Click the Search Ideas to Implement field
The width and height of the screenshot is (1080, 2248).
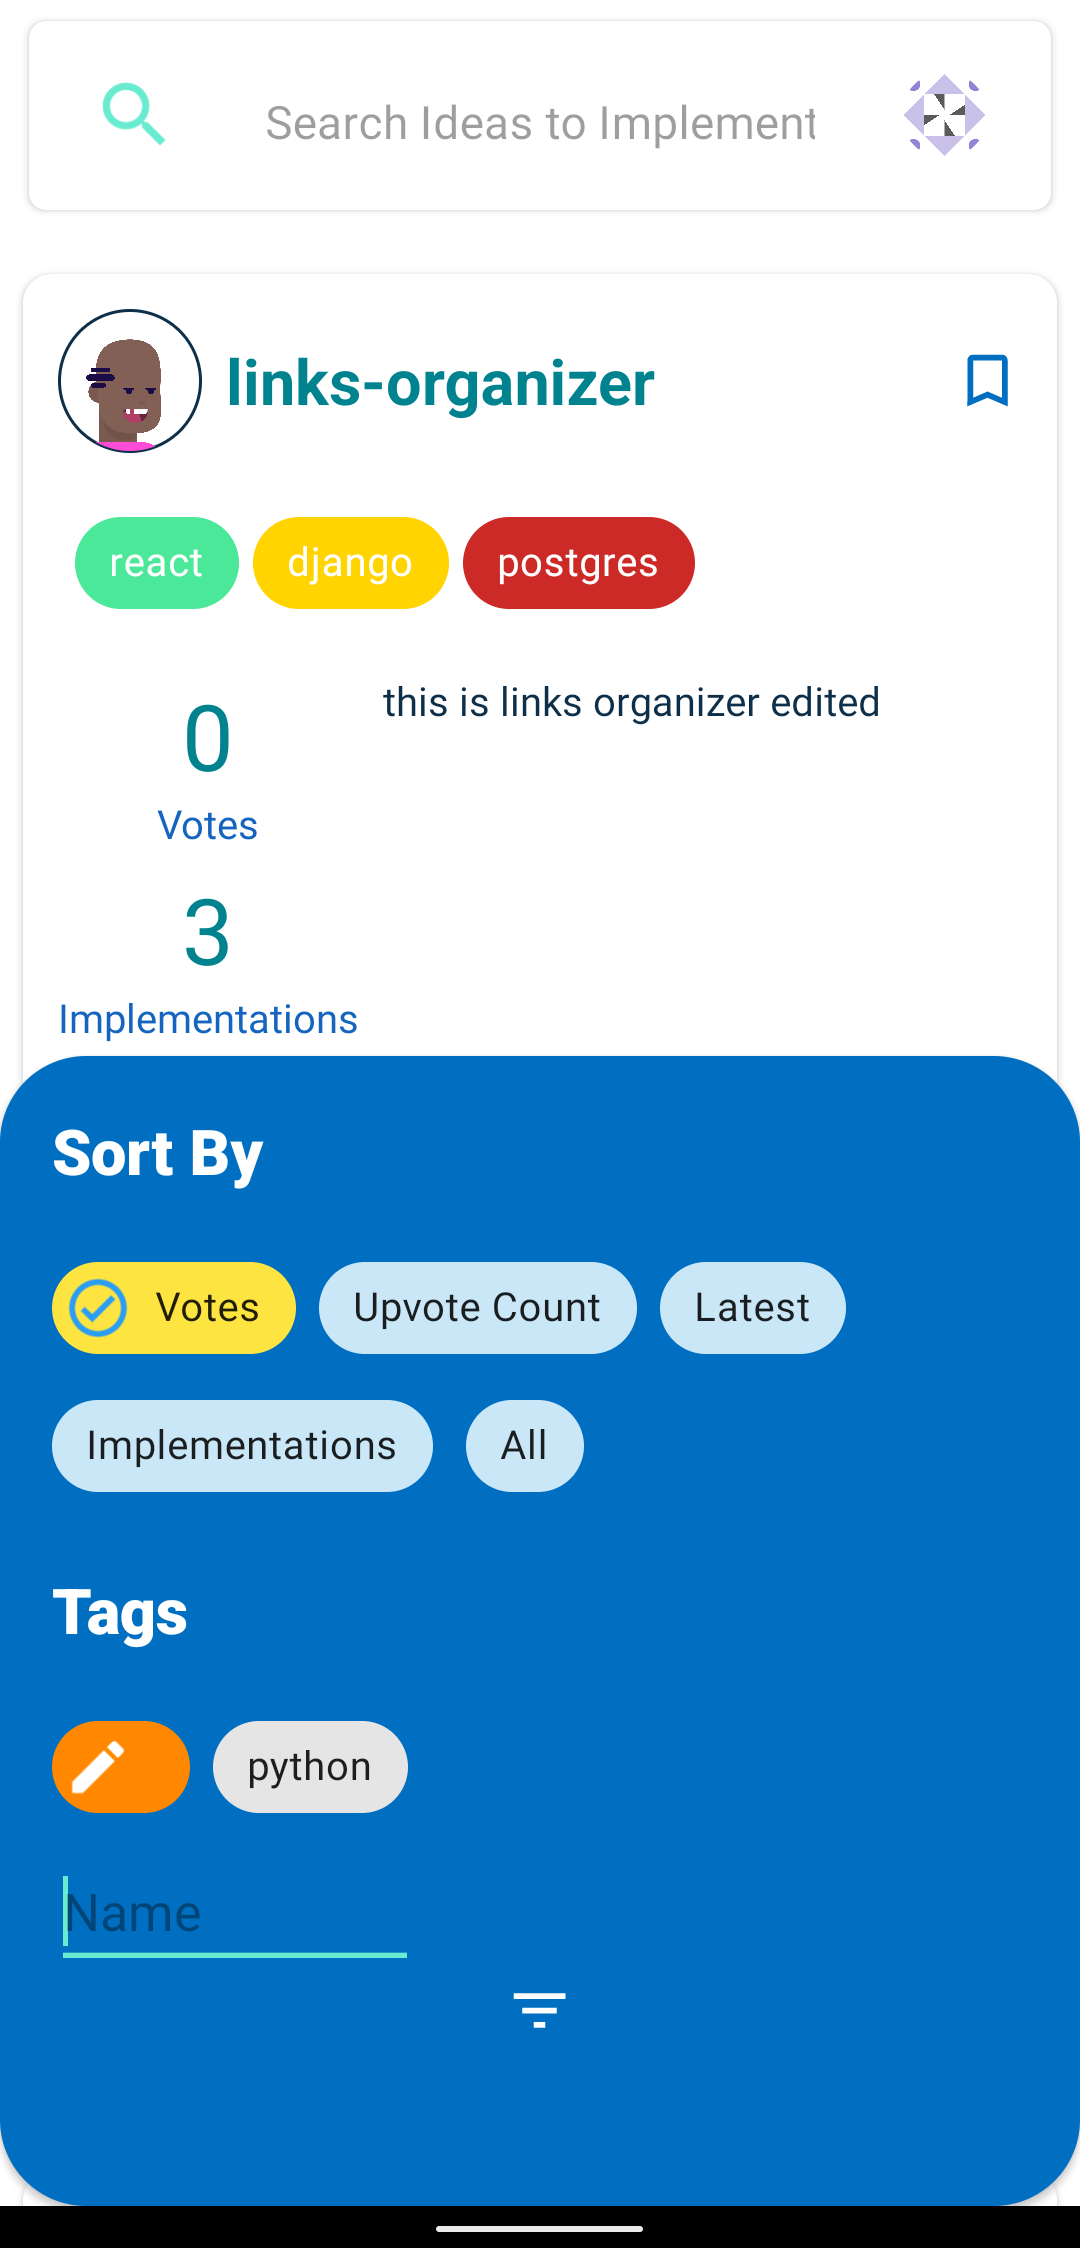pos(540,124)
